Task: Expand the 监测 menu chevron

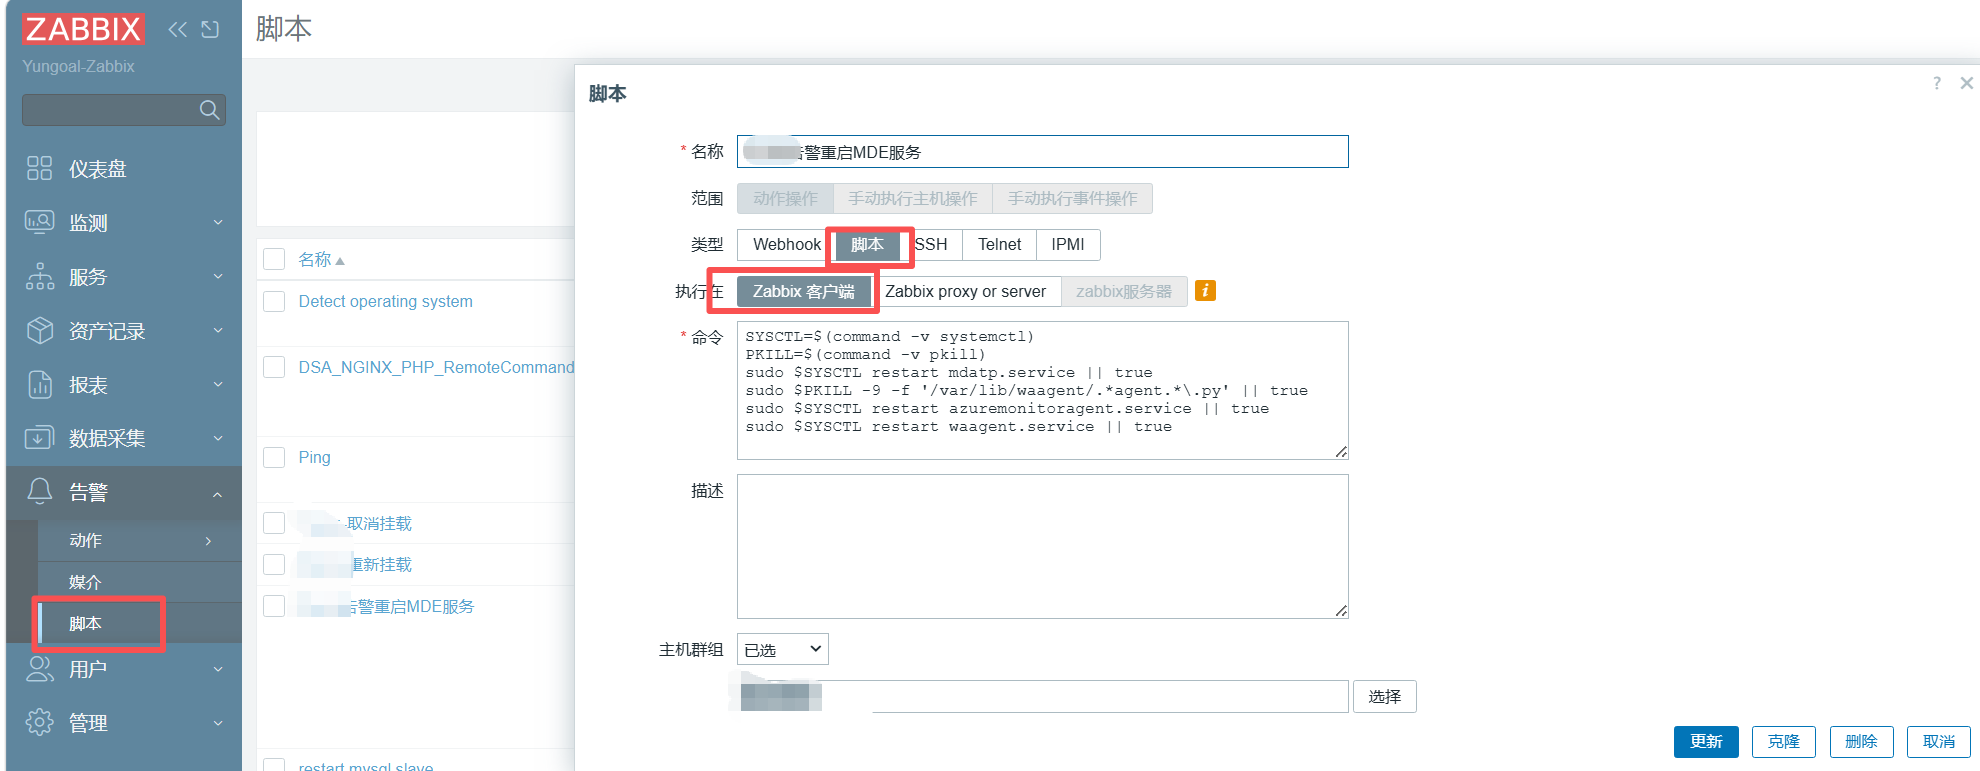Action: tap(218, 222)
